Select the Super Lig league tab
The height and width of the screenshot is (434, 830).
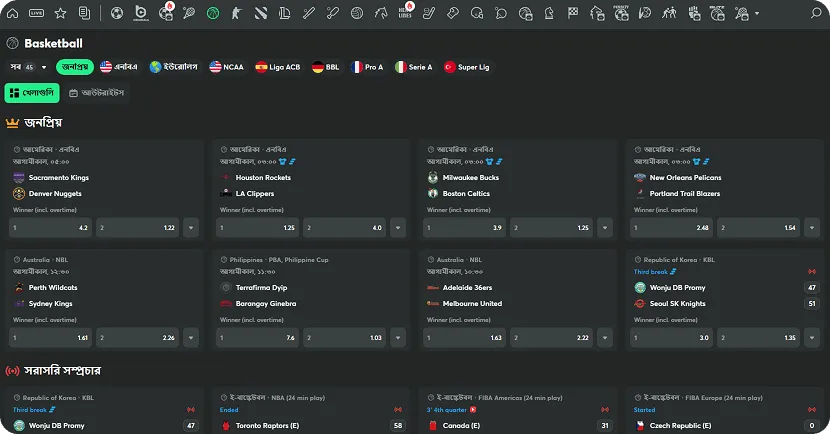point(467,67)
